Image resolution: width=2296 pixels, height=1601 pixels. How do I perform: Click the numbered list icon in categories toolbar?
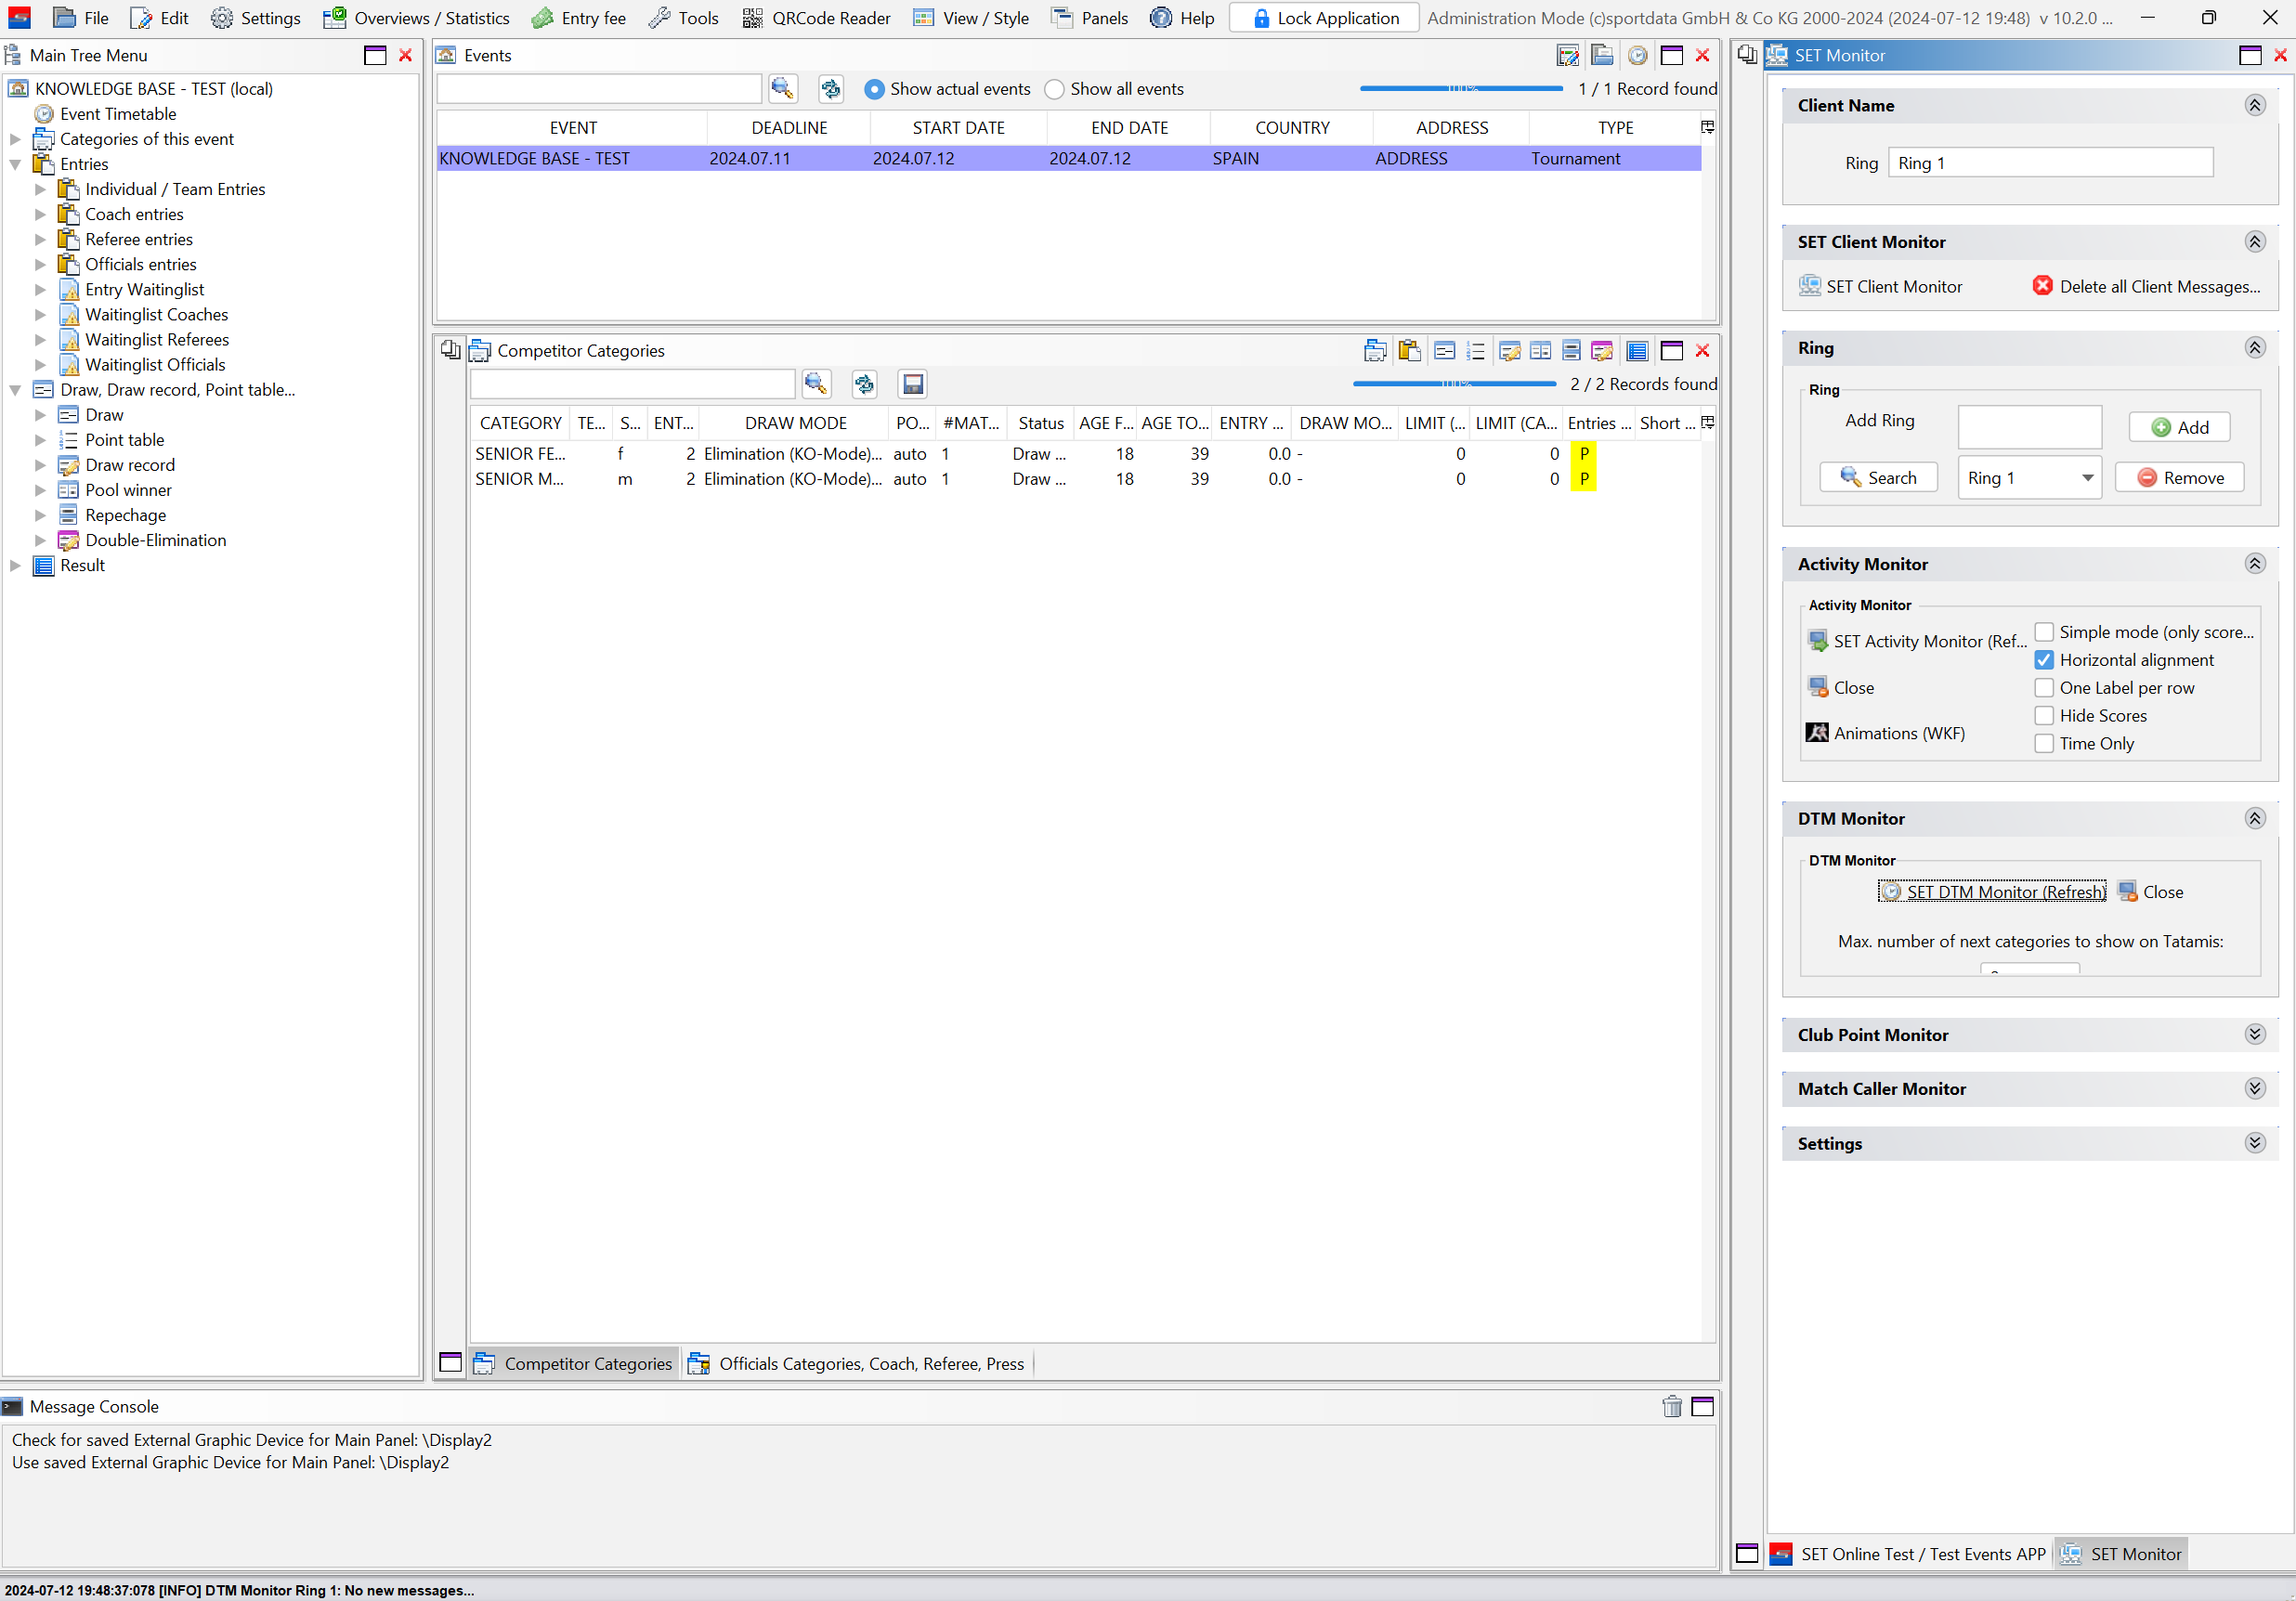[1475, 351]
